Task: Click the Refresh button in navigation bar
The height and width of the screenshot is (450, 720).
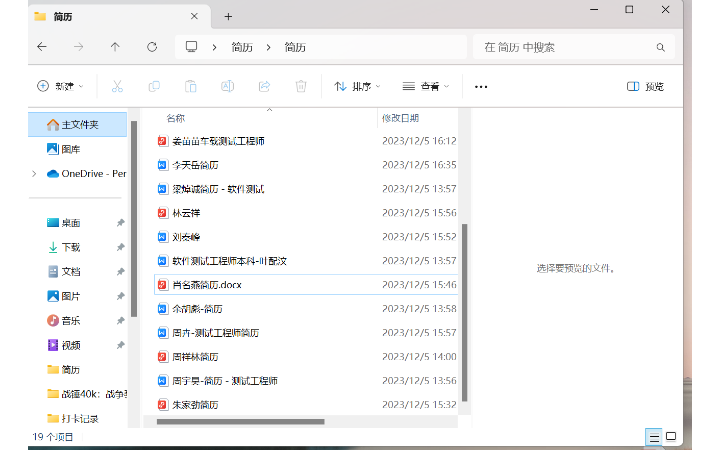Action: 152,47
